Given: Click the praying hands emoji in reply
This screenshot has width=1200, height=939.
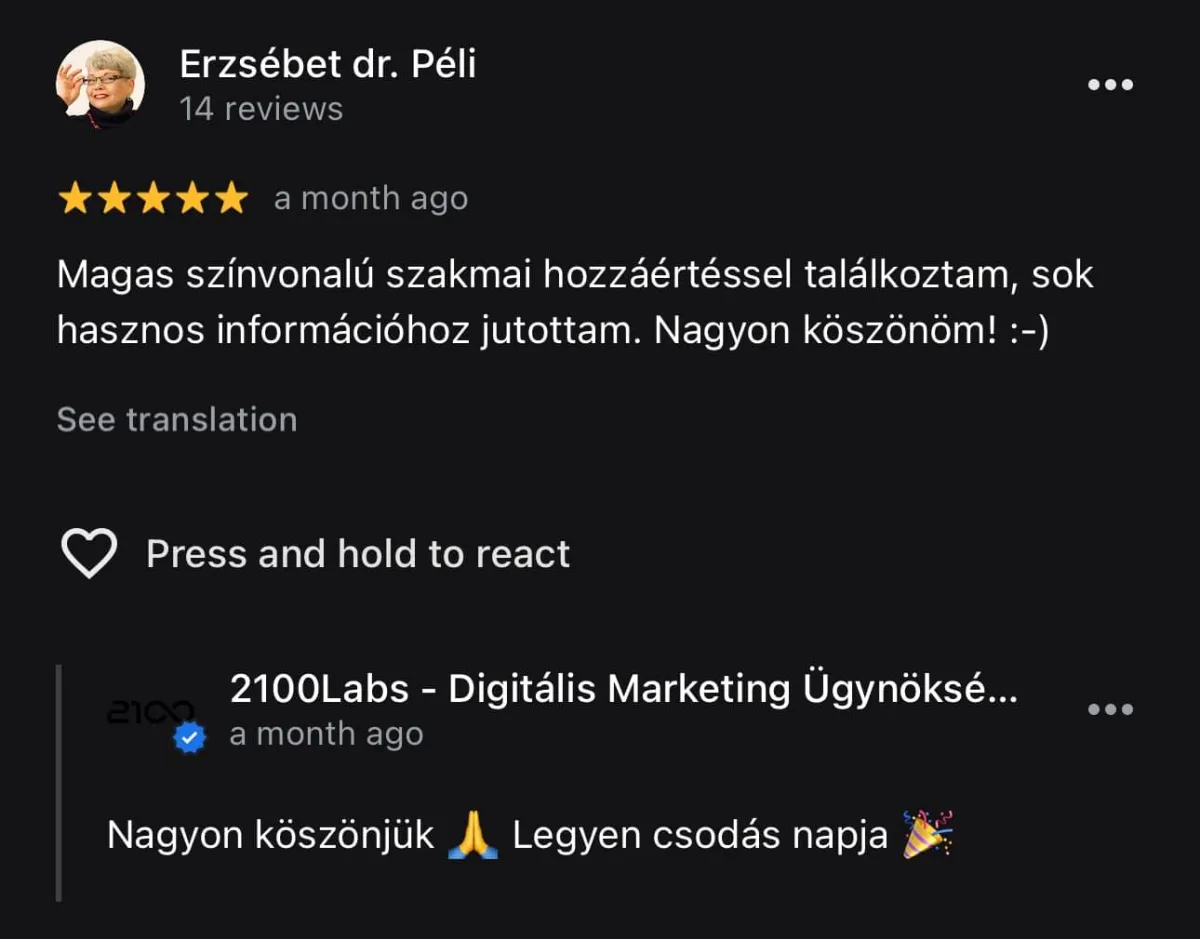Looking at the screenshot, I should click(x=473, y=835).
